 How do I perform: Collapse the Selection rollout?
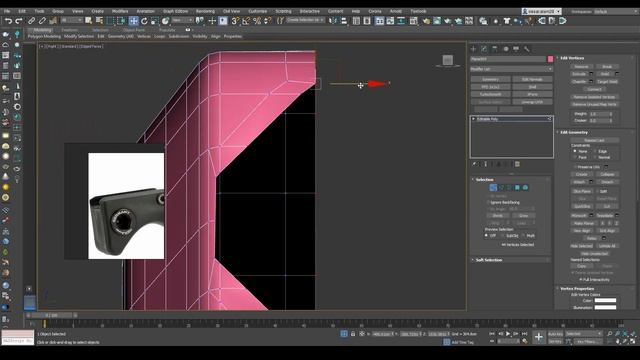pos(484,180)
